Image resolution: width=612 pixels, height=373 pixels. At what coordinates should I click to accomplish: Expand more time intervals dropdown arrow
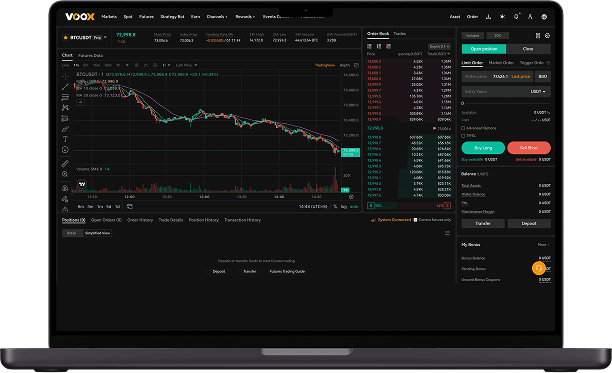point(127,65)
